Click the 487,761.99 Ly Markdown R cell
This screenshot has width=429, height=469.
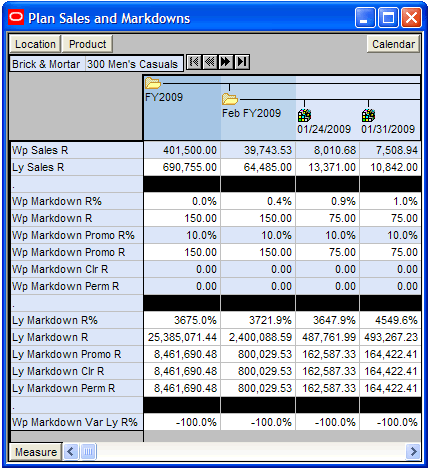(327, 337)
